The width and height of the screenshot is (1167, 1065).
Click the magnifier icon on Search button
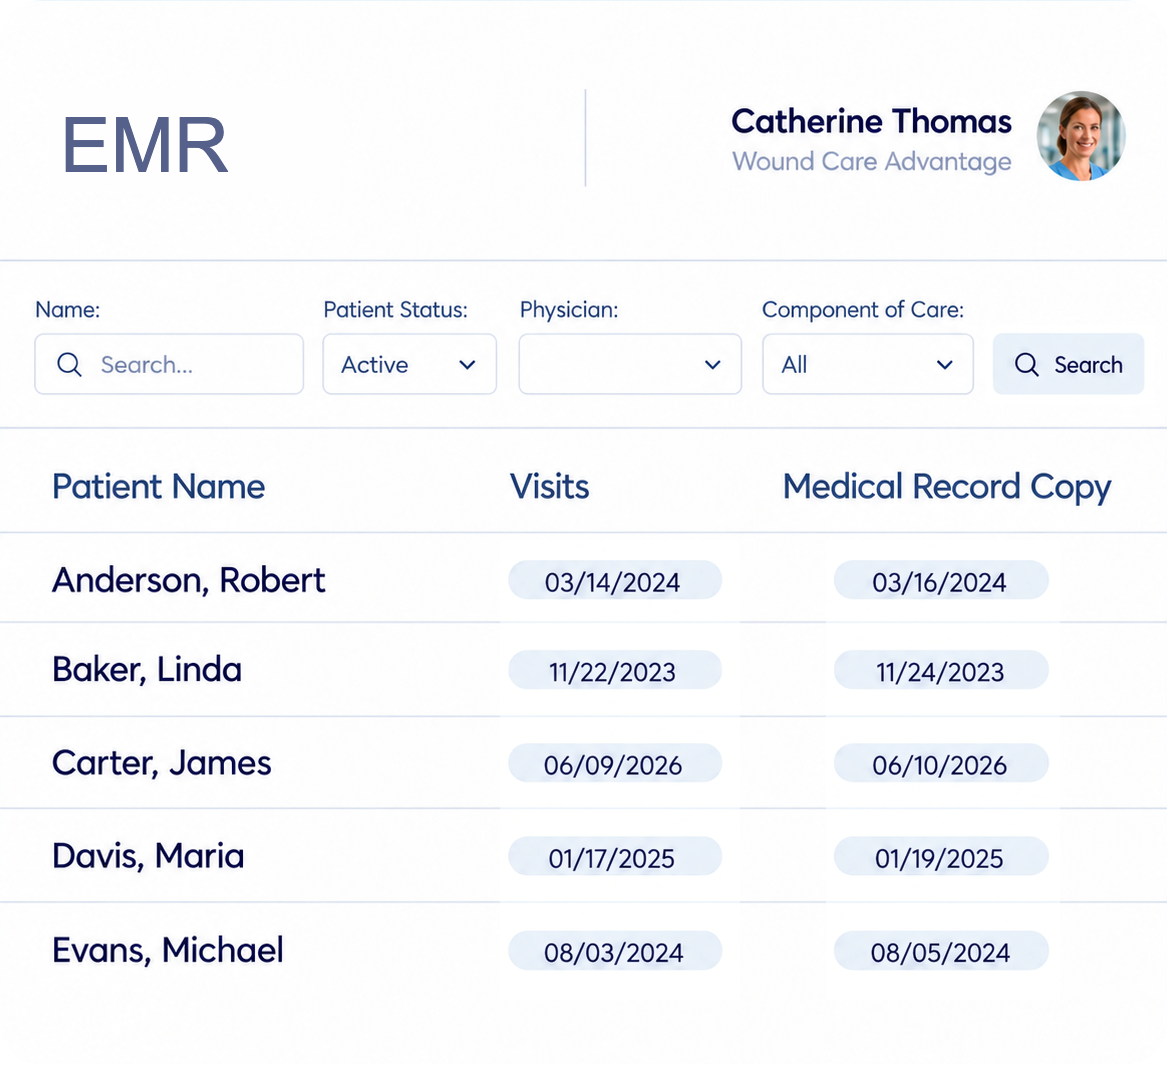(1026, 365)
